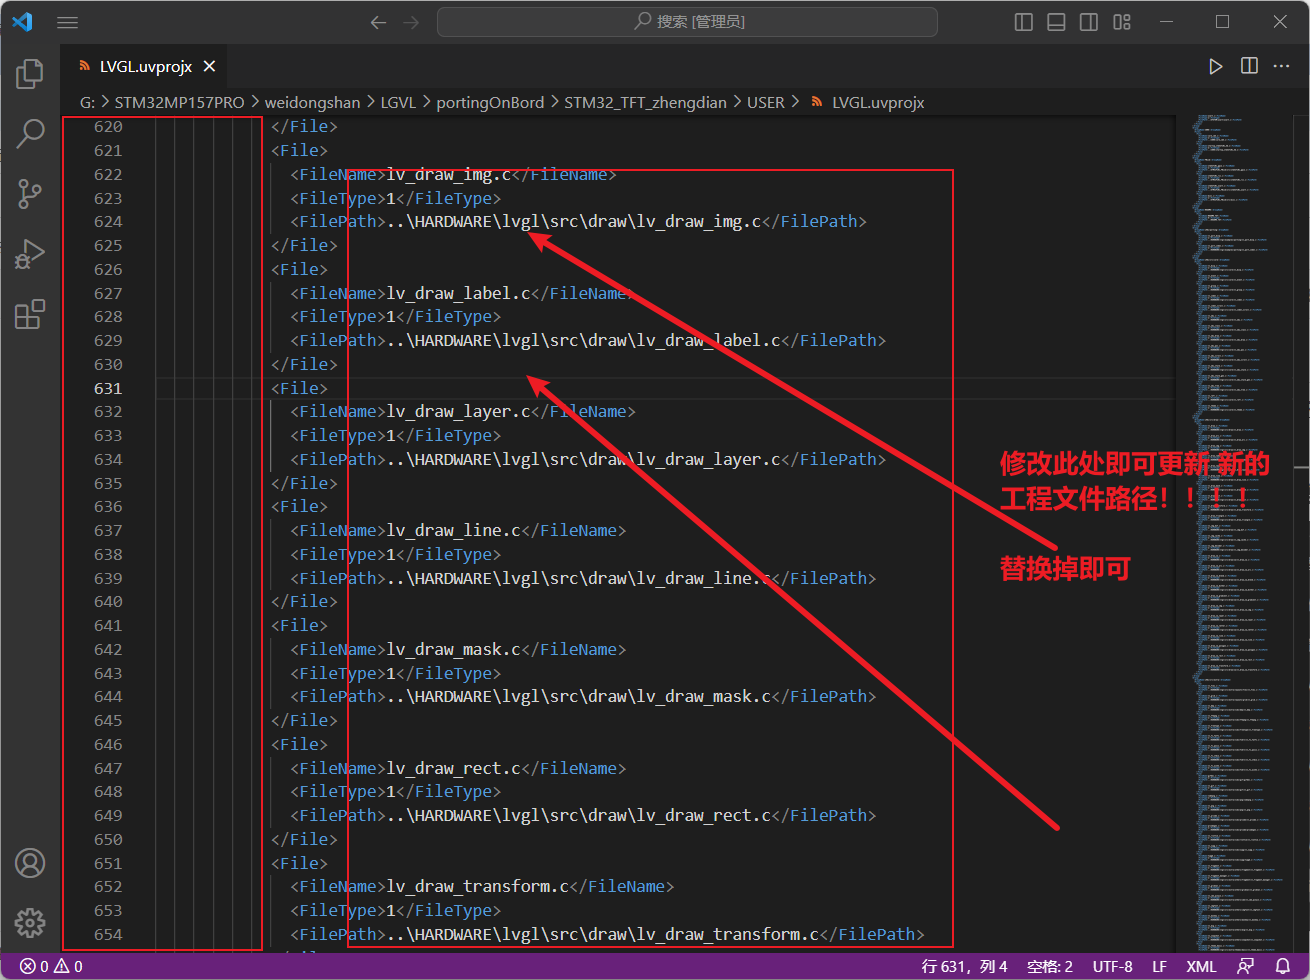The image size is (1310, 980).
Task: Click the filename lv_draw_line.c on line 637
Action: click(453, 530)
